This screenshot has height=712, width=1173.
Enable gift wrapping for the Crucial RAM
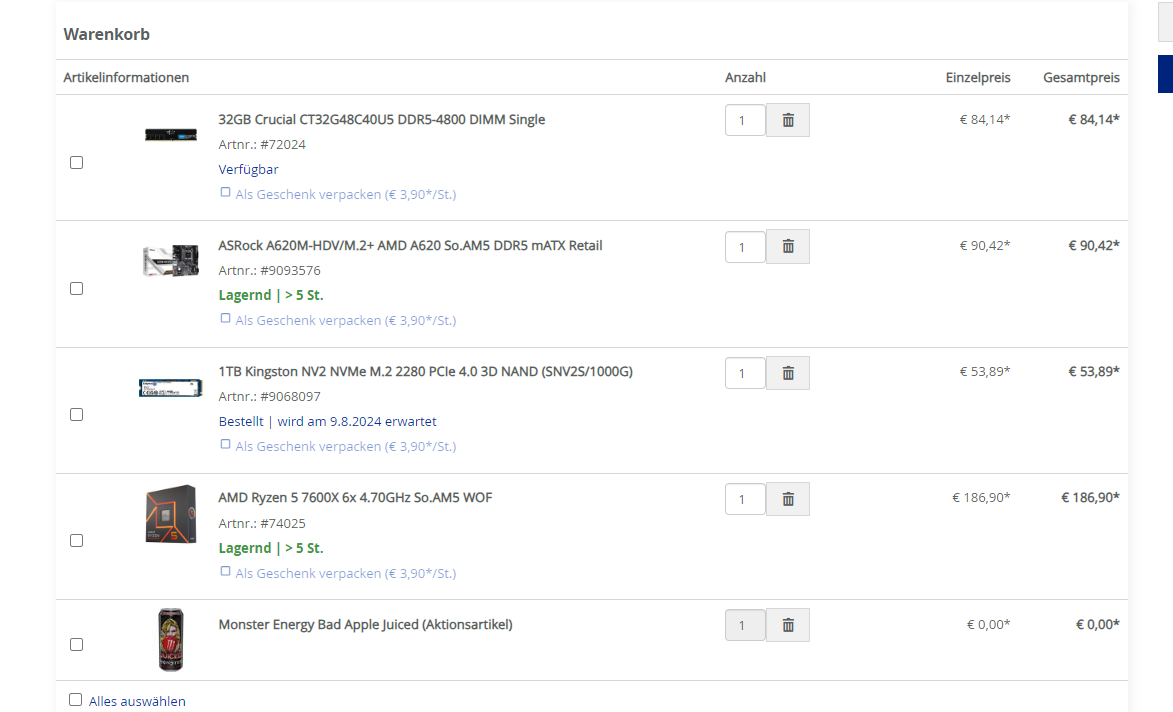[225, 192]
